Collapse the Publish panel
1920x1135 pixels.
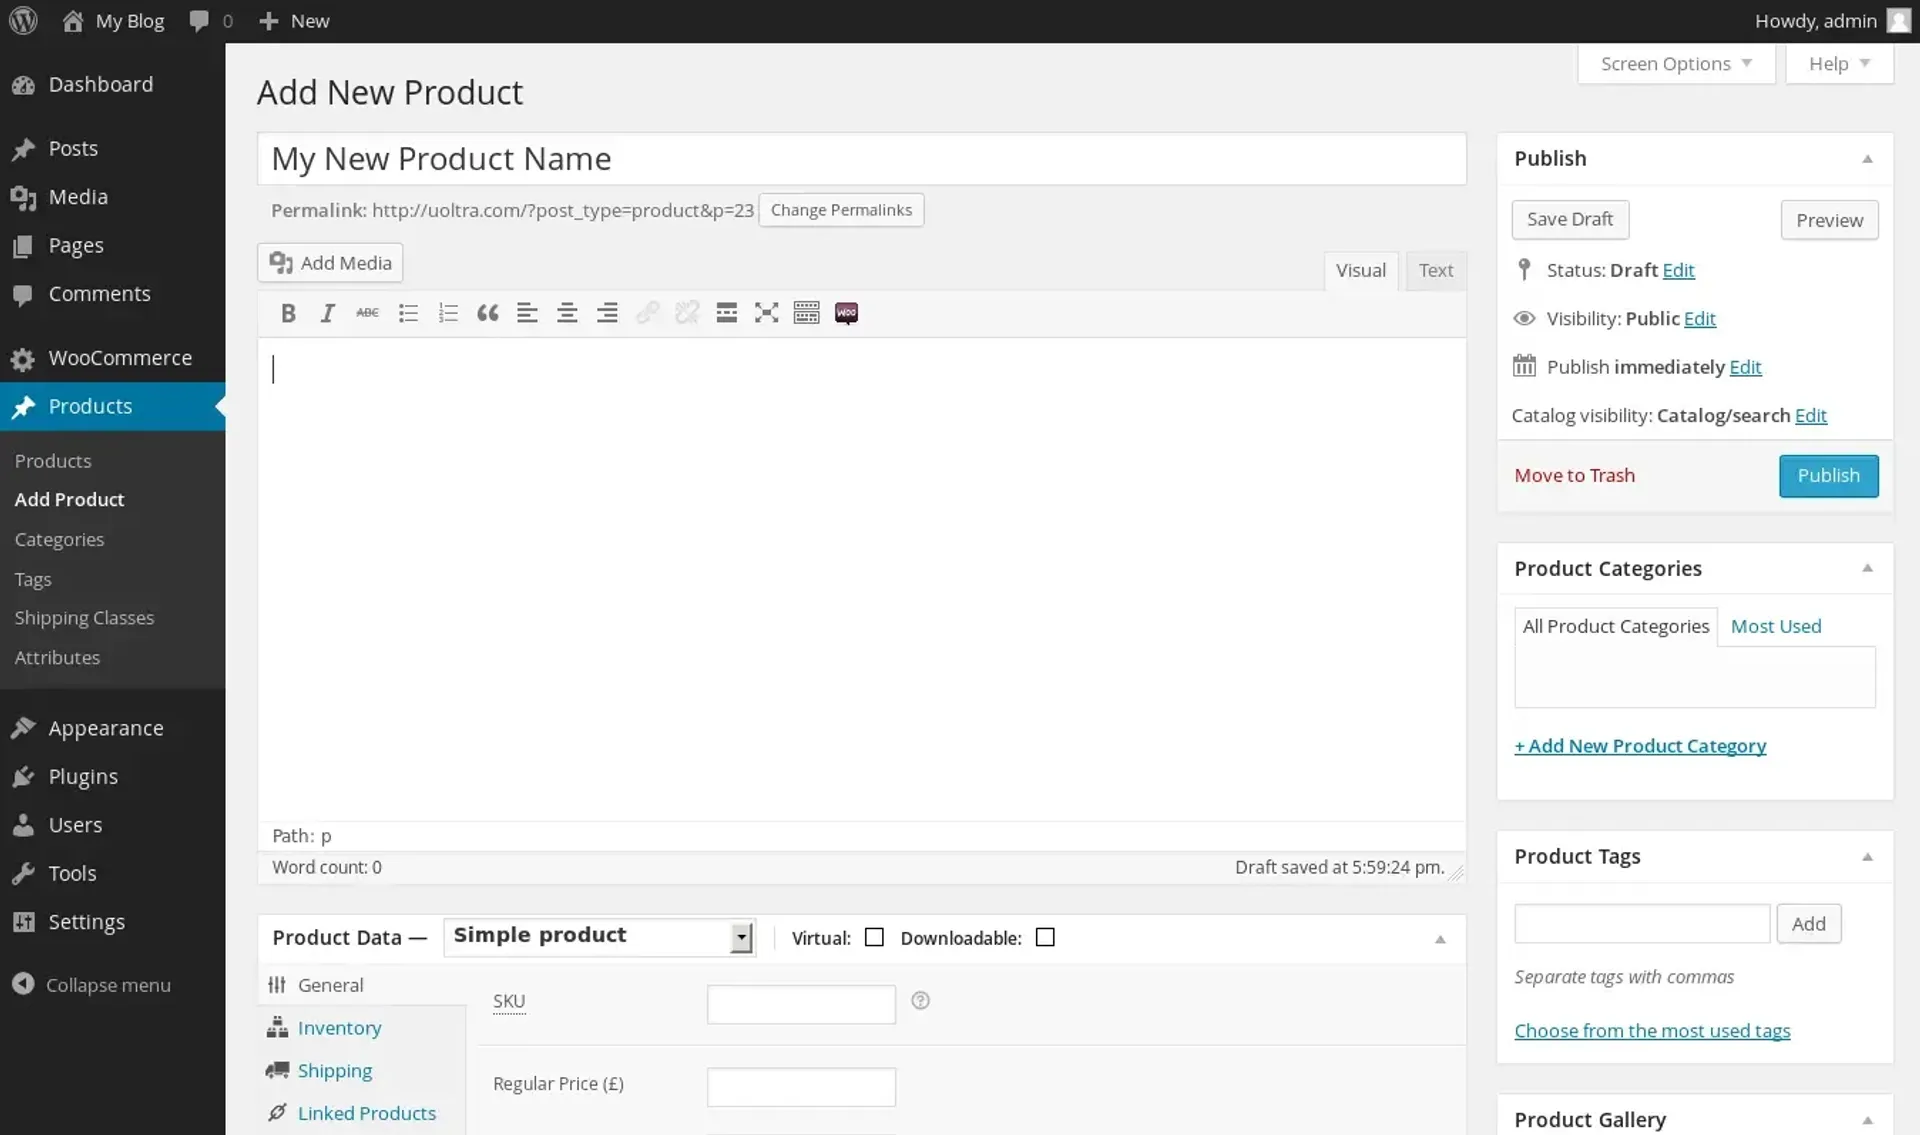click(x=1866, y=158)
